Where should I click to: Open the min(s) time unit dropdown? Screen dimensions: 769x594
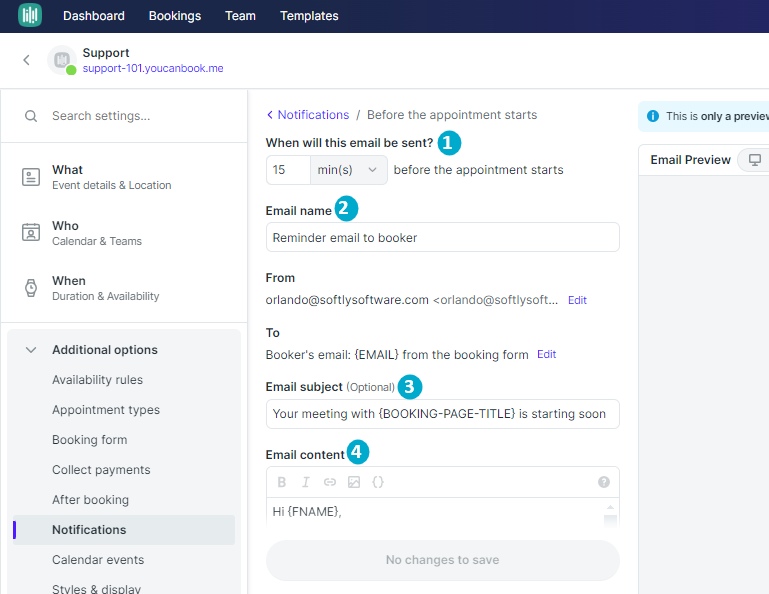[349, 170]
